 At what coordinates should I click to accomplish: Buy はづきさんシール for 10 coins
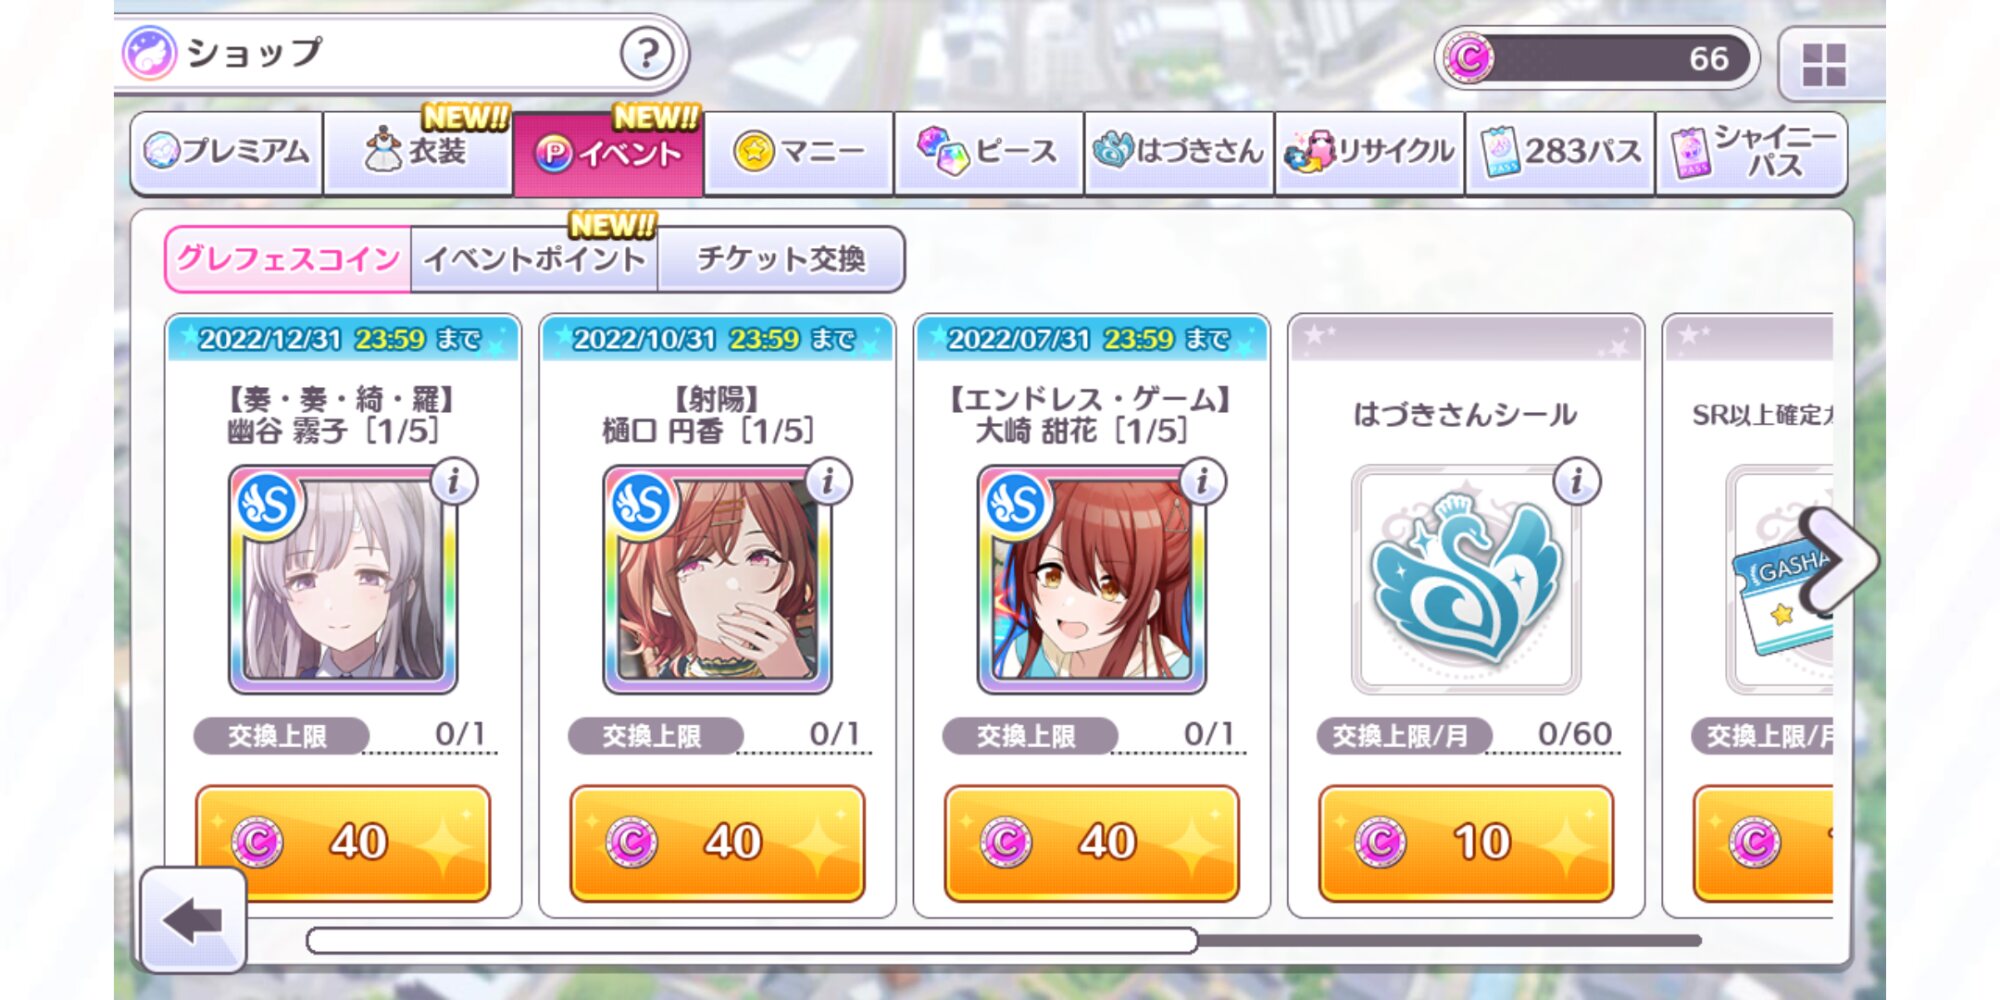1466,843
